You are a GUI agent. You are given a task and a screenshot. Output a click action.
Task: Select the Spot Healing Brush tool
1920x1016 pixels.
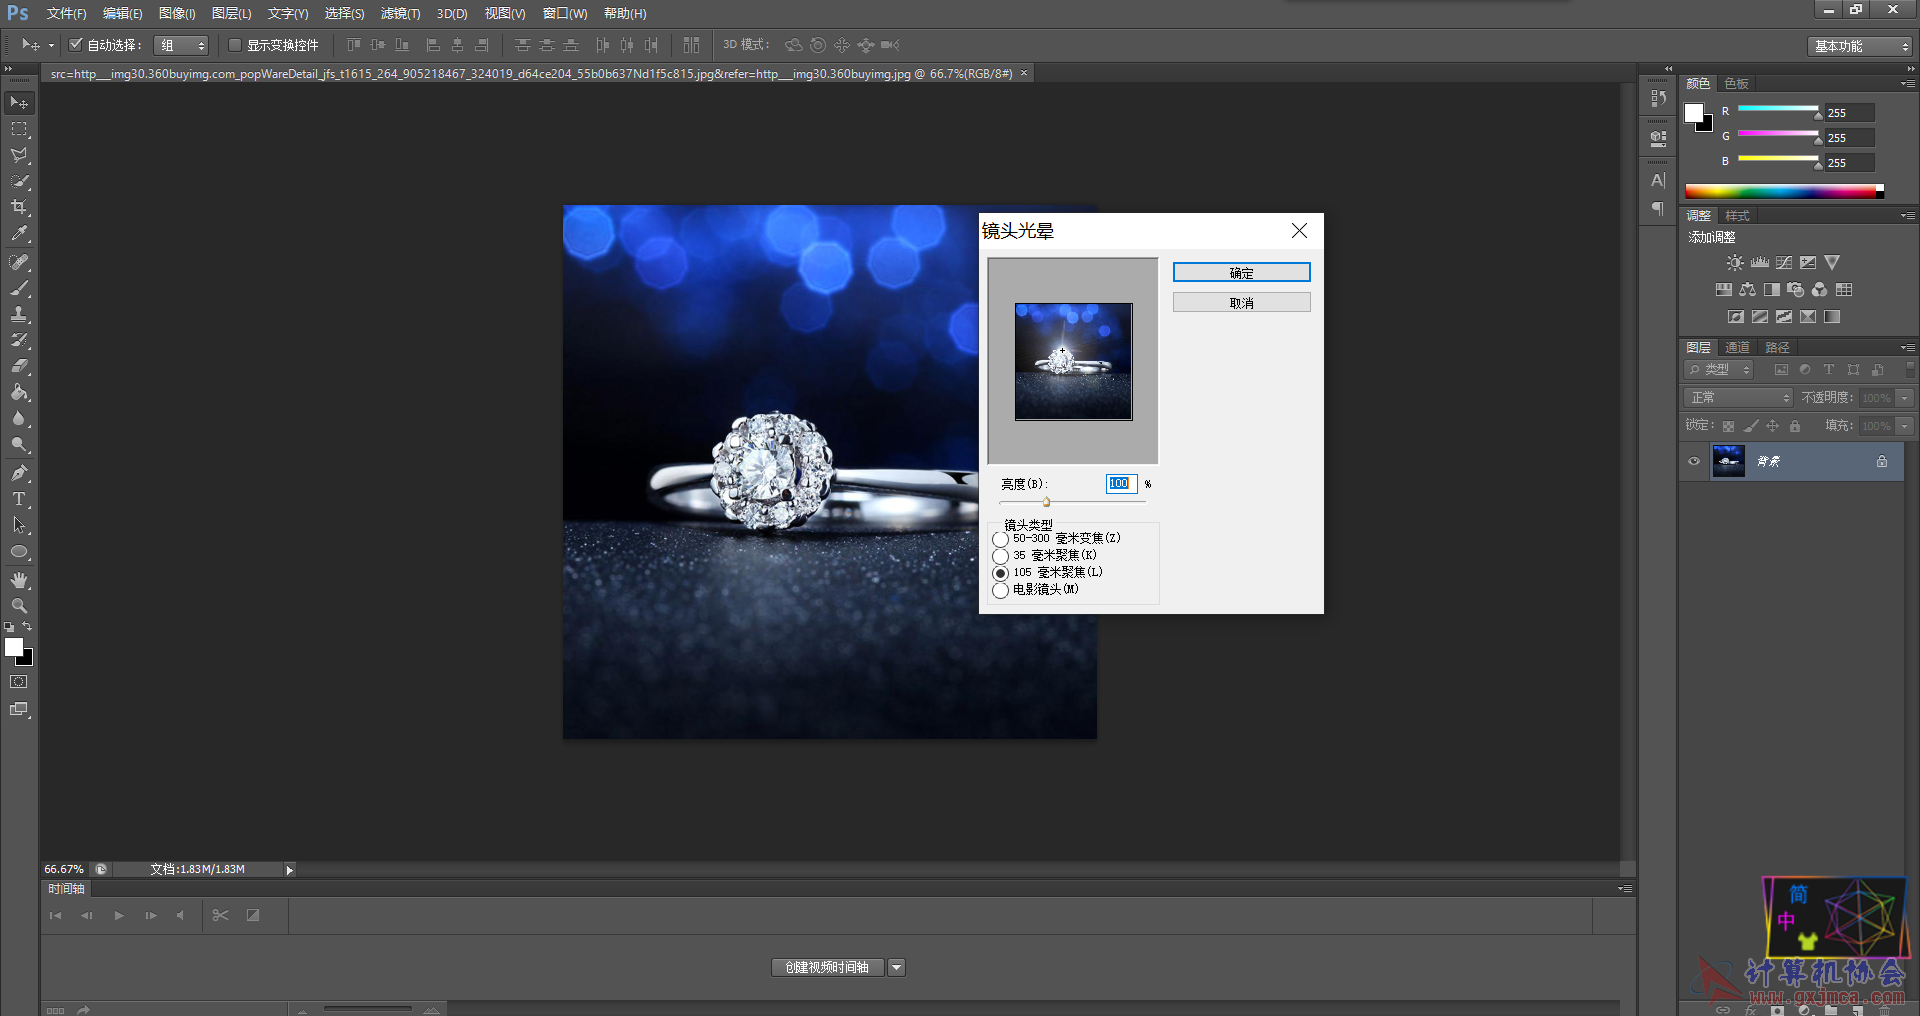[x=19, y=262]
